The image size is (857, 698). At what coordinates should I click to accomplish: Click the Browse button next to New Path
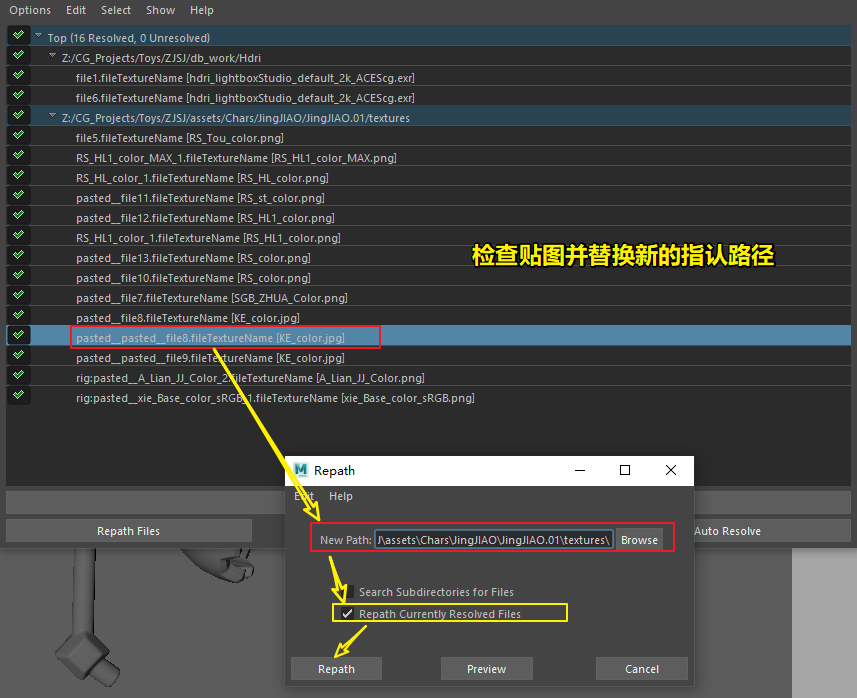pyautogui.click(x=639, y=540)
